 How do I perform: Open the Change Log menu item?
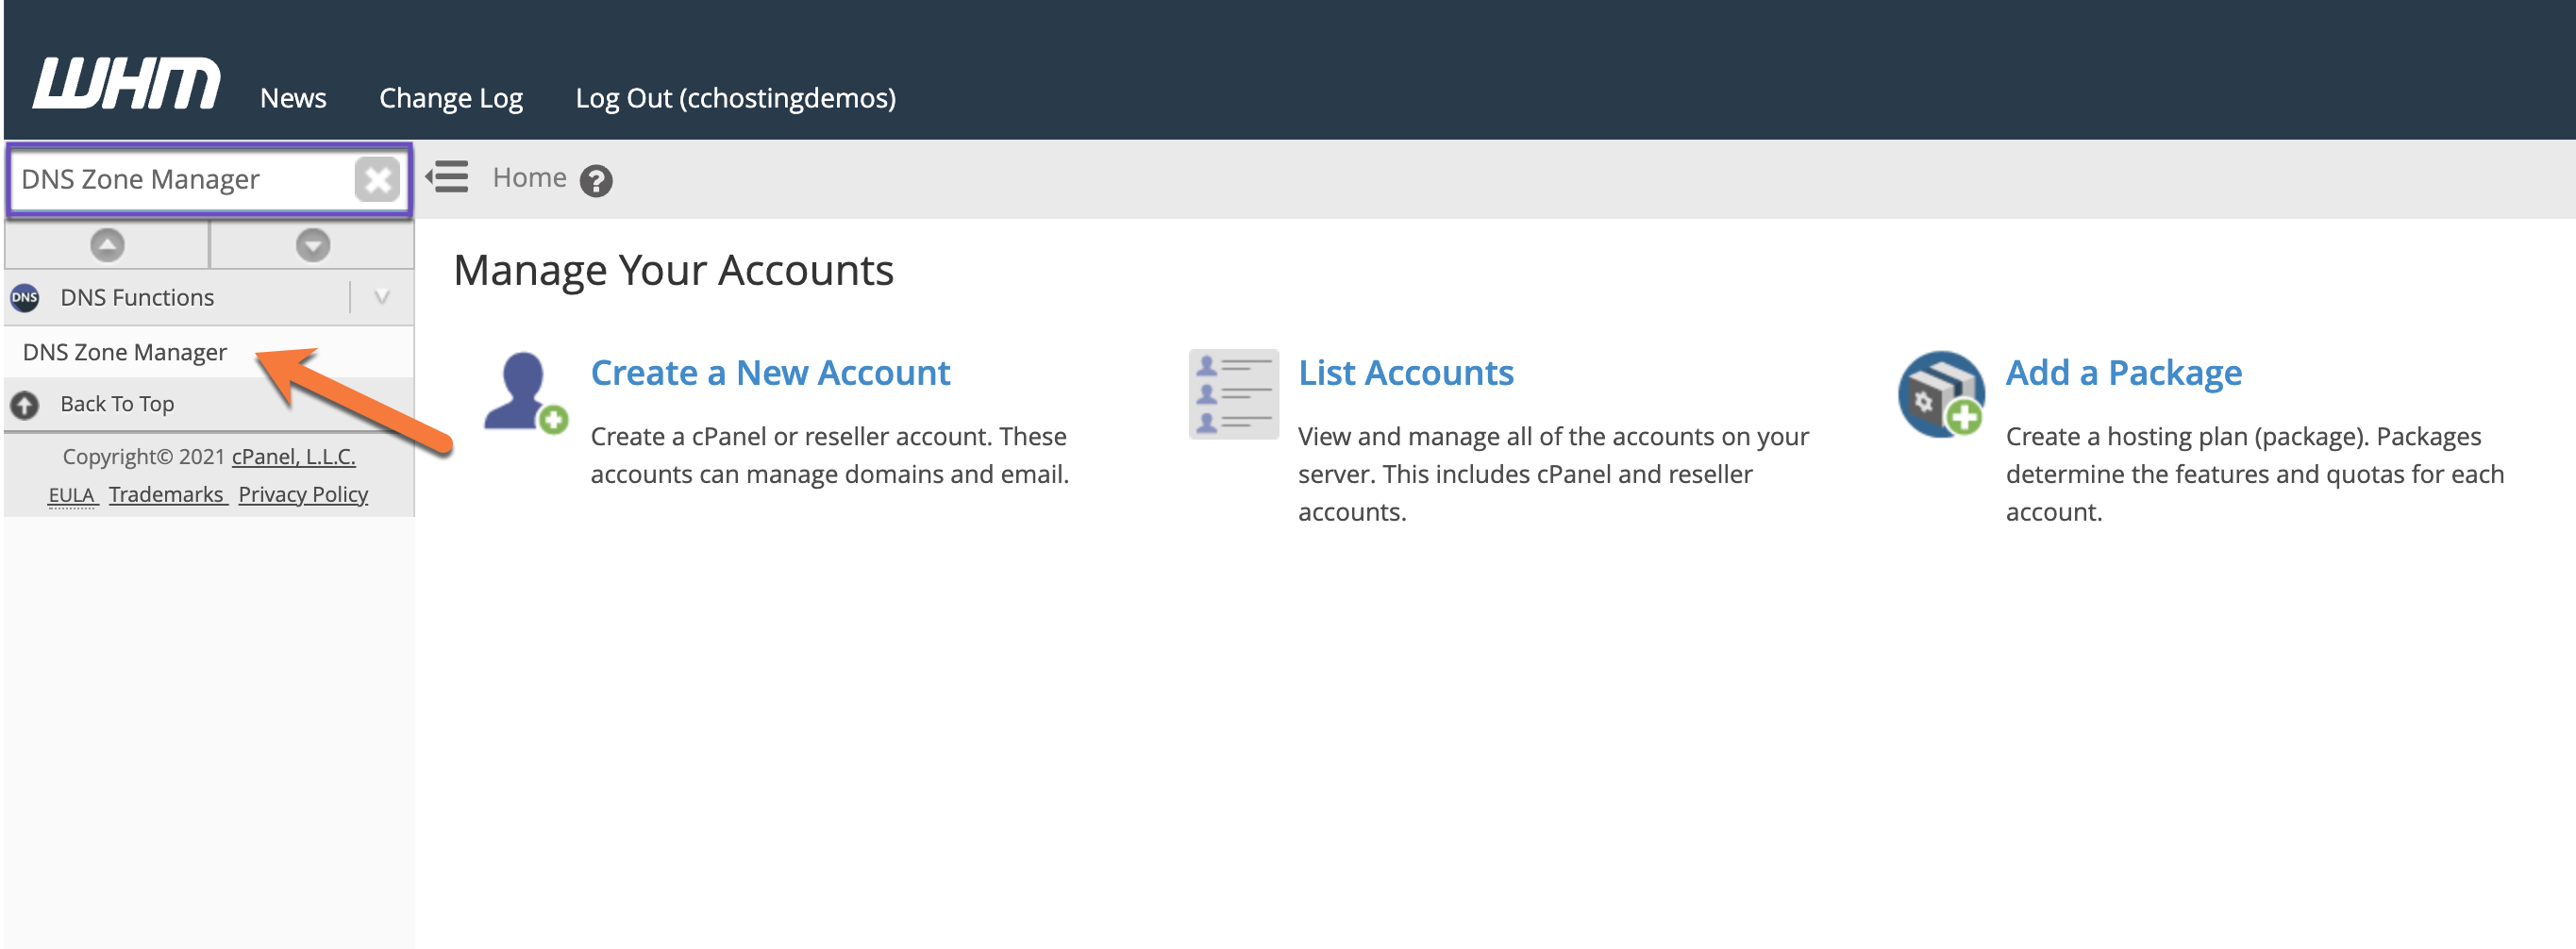[450, 98]
